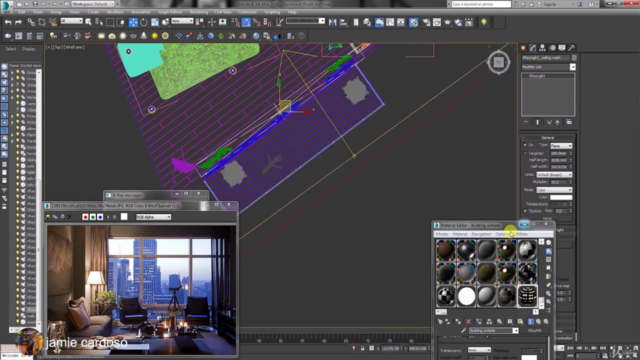Open Modes menu in Material Editor
The height and width of the screenshot is (360, 640).
(442, 234)
